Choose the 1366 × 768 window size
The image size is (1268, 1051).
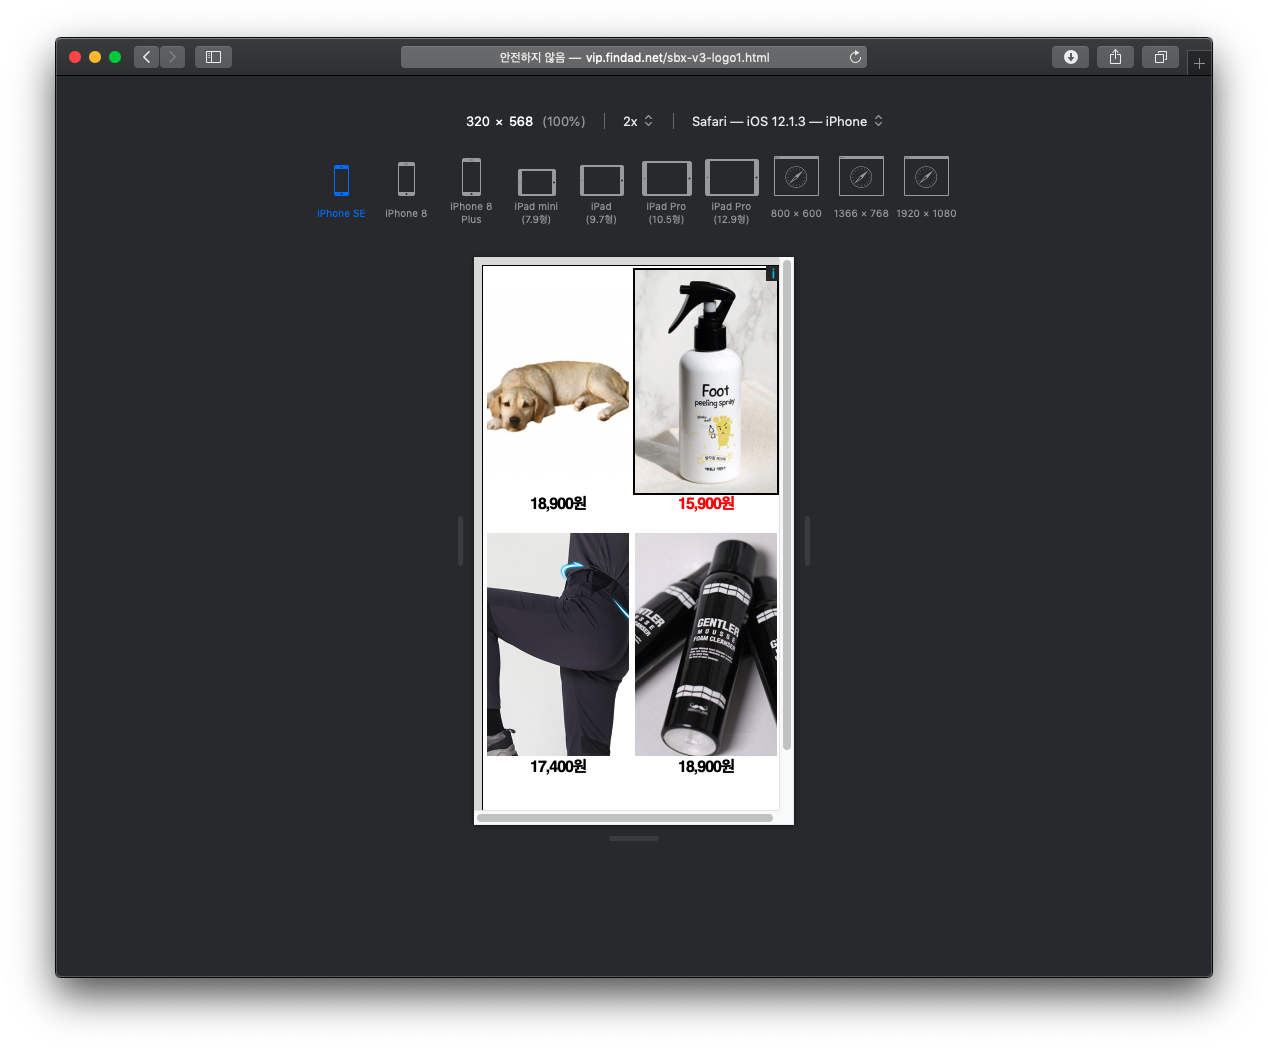[861, 178]
